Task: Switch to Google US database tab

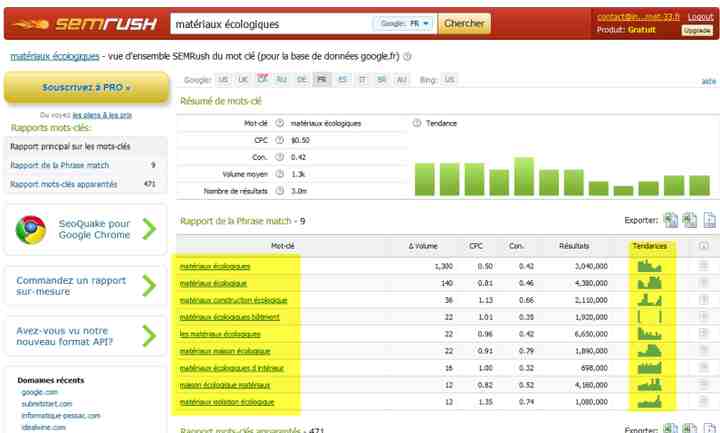Action: (223, 79)
